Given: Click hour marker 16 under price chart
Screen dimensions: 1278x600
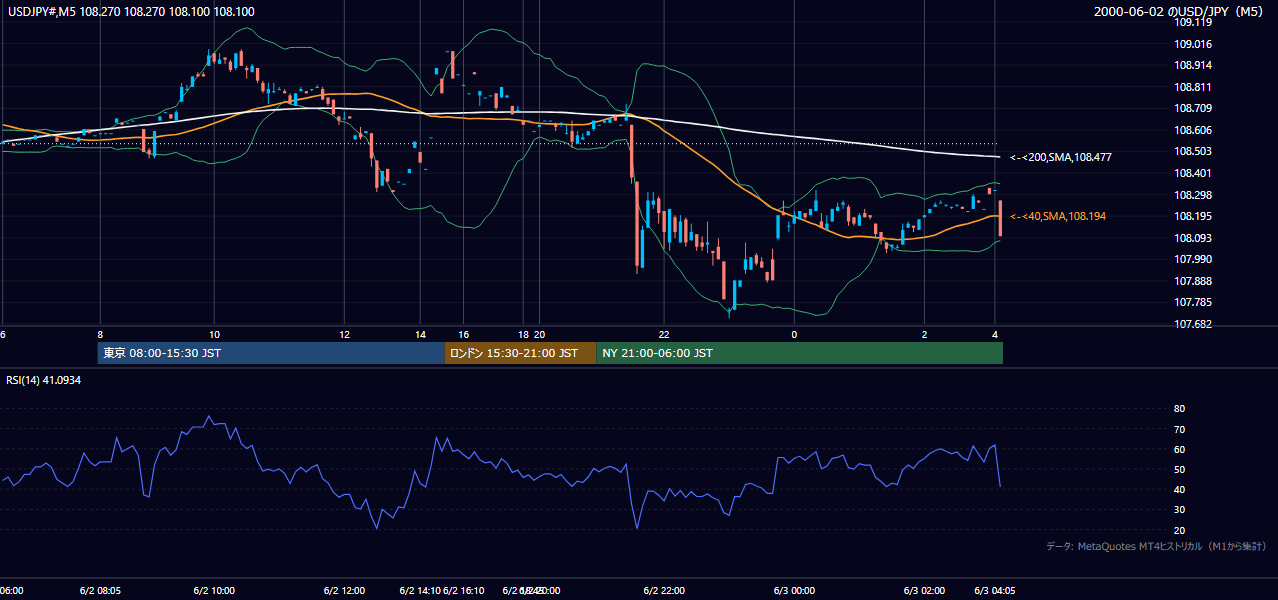Looking at the screenshot, I should pos(464,334).
